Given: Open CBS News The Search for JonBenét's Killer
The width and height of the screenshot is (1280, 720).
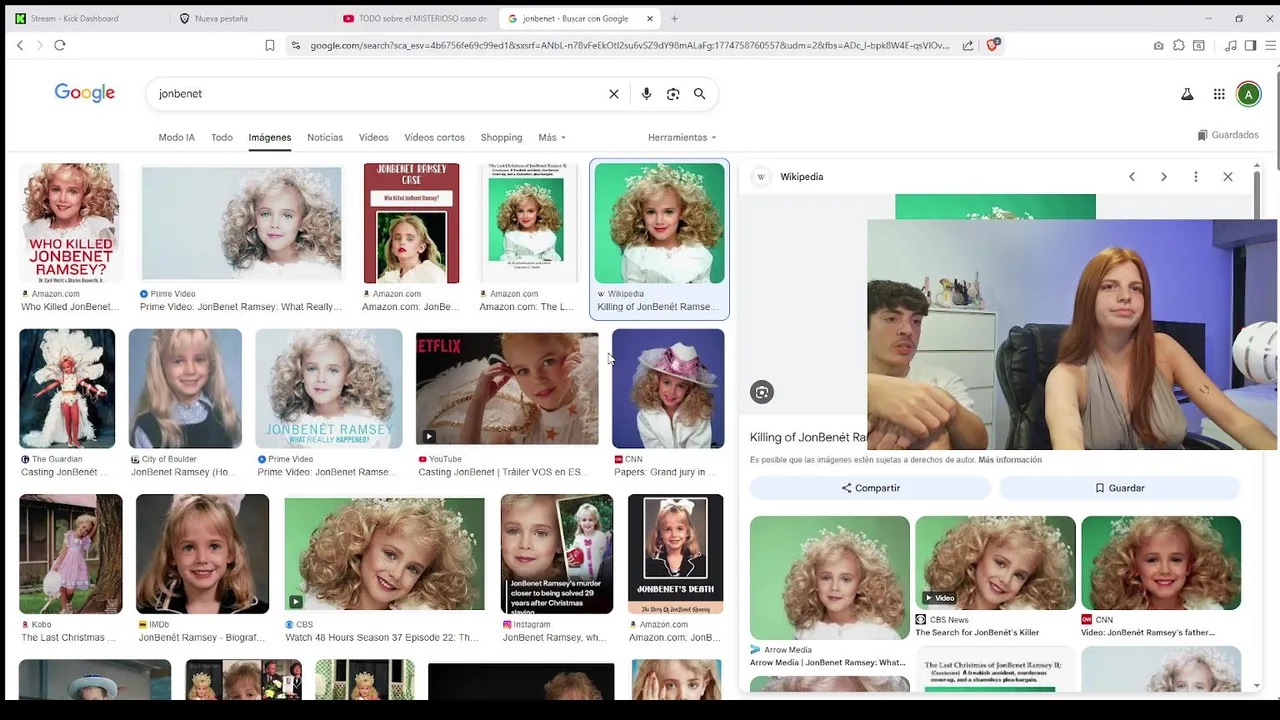Looking at the screenshot, I should pyautogui.click(x=995, y=563).
